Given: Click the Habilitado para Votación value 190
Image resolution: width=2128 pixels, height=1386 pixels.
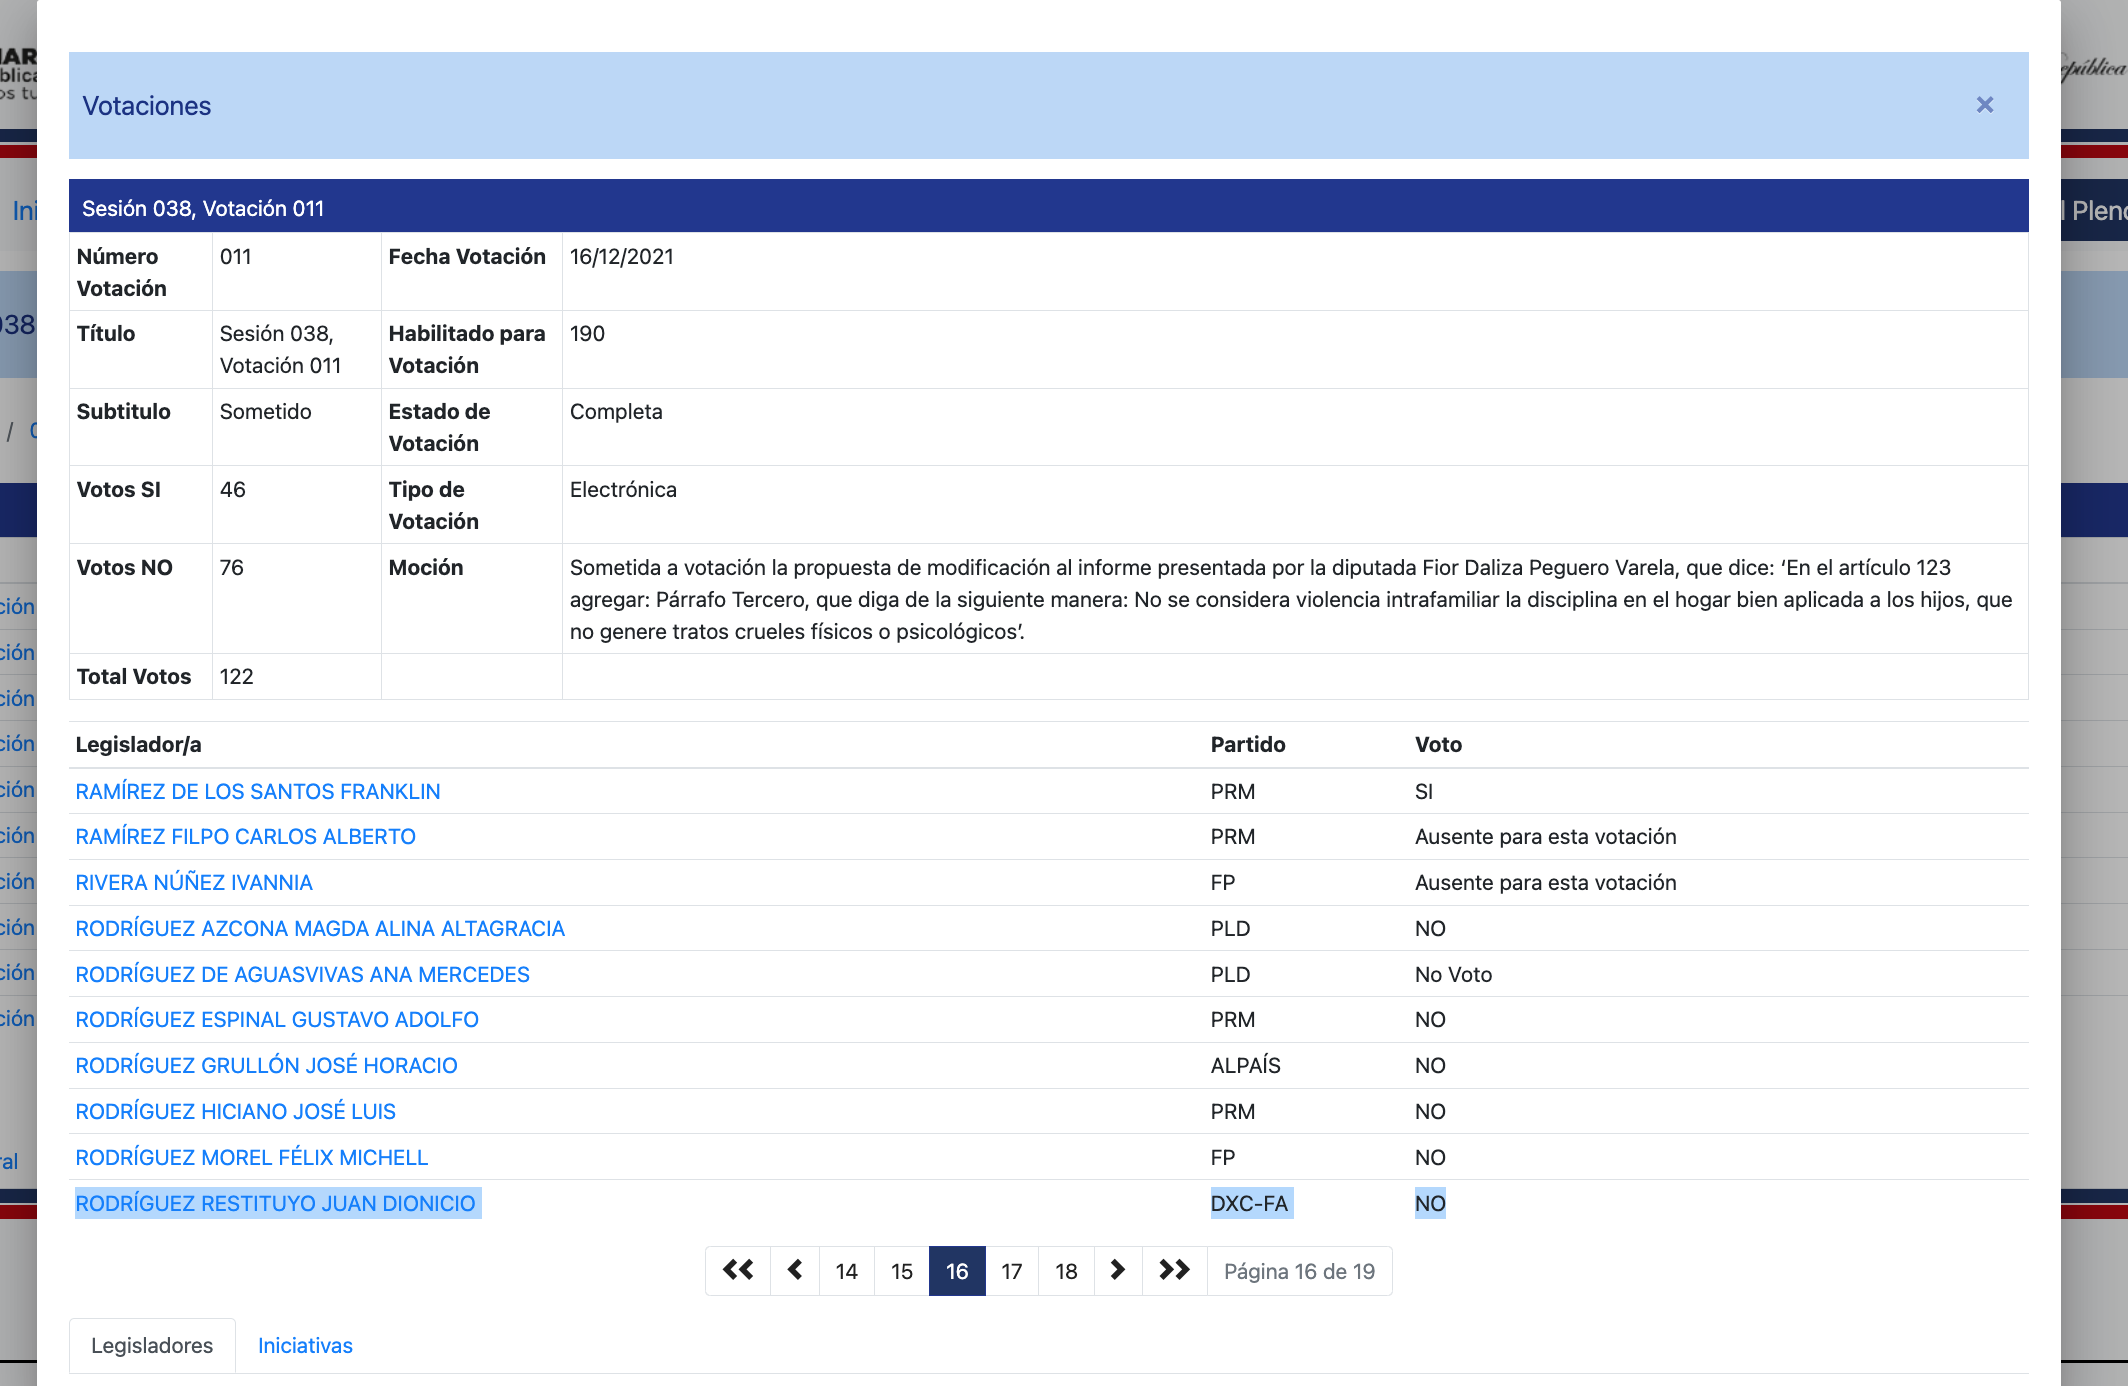Looking at the screenshot, I should [587, 334].
